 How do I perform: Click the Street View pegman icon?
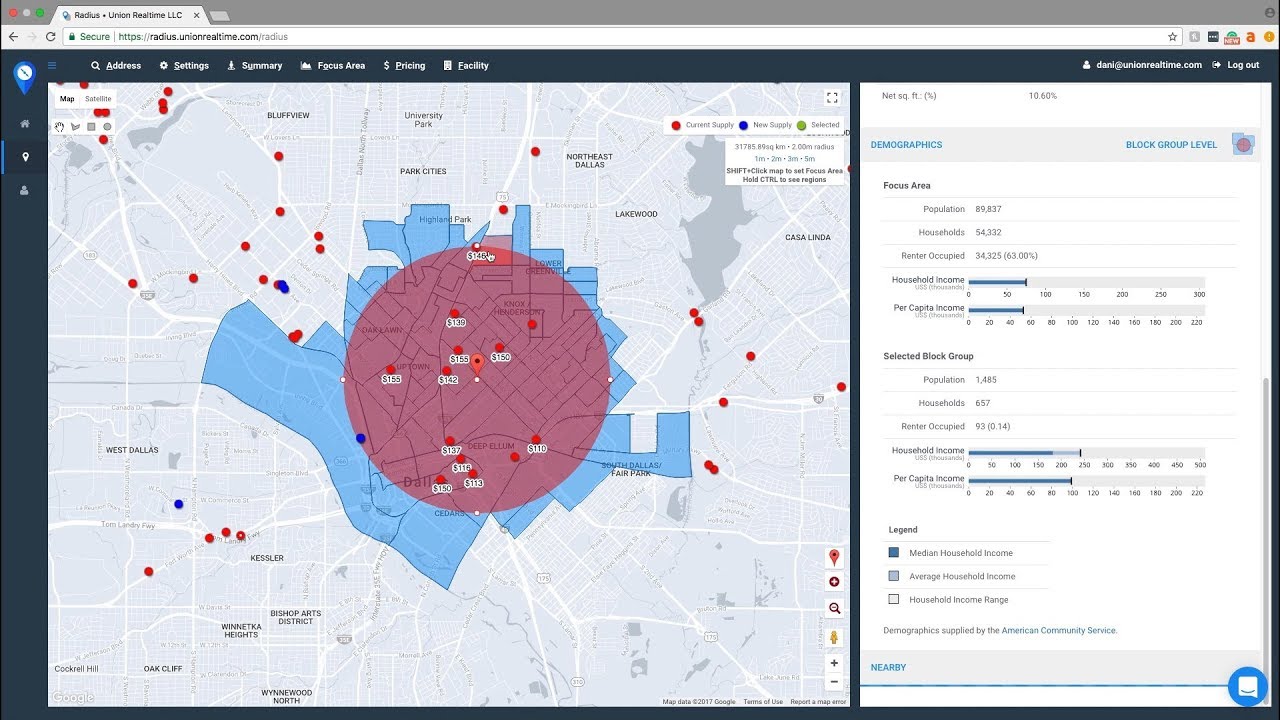(834, 637)
